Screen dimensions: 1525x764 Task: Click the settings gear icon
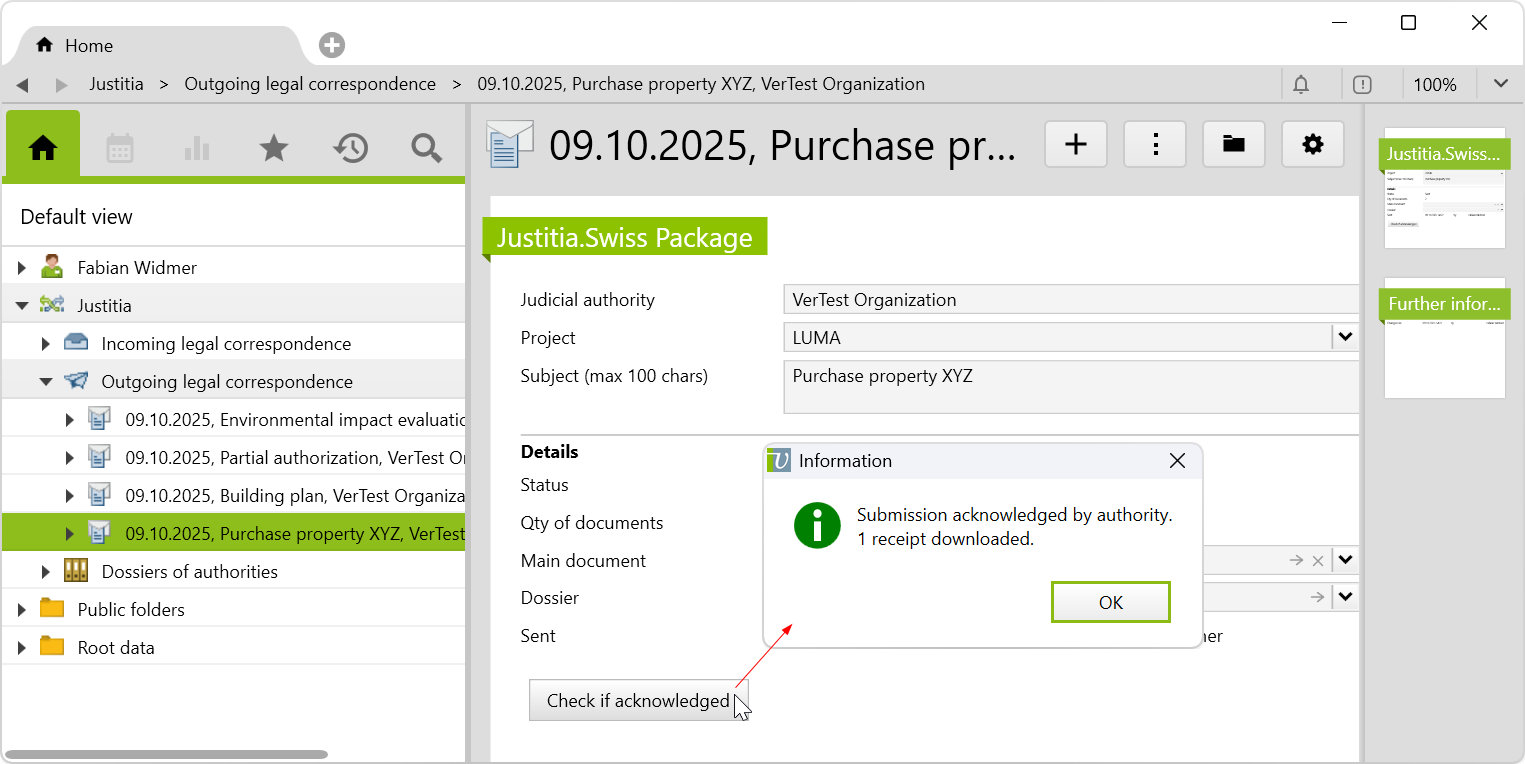pos(1313,145)
